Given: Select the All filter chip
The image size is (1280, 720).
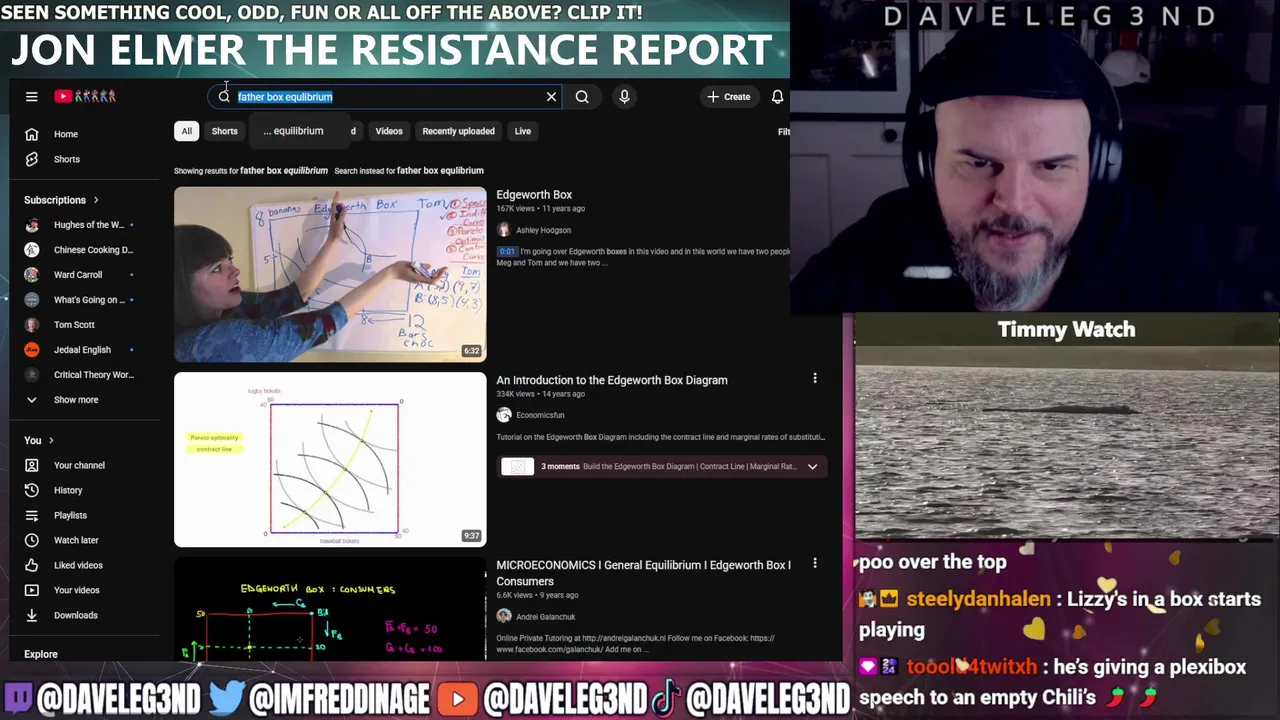Looking at the screenshot, I should 186,131.
